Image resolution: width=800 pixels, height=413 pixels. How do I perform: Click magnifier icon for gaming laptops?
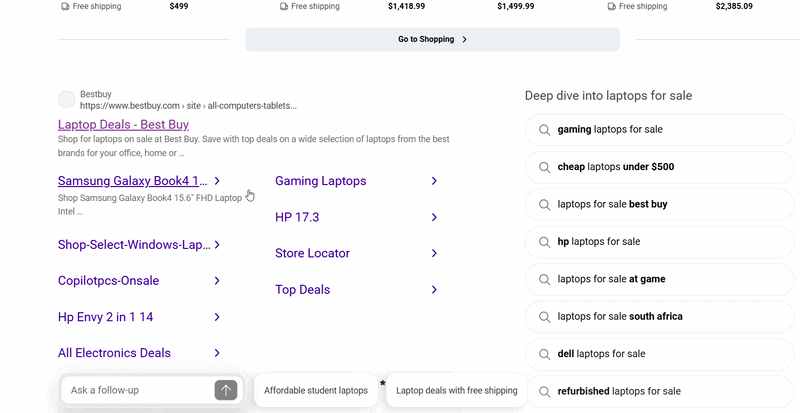click(544, 130)
